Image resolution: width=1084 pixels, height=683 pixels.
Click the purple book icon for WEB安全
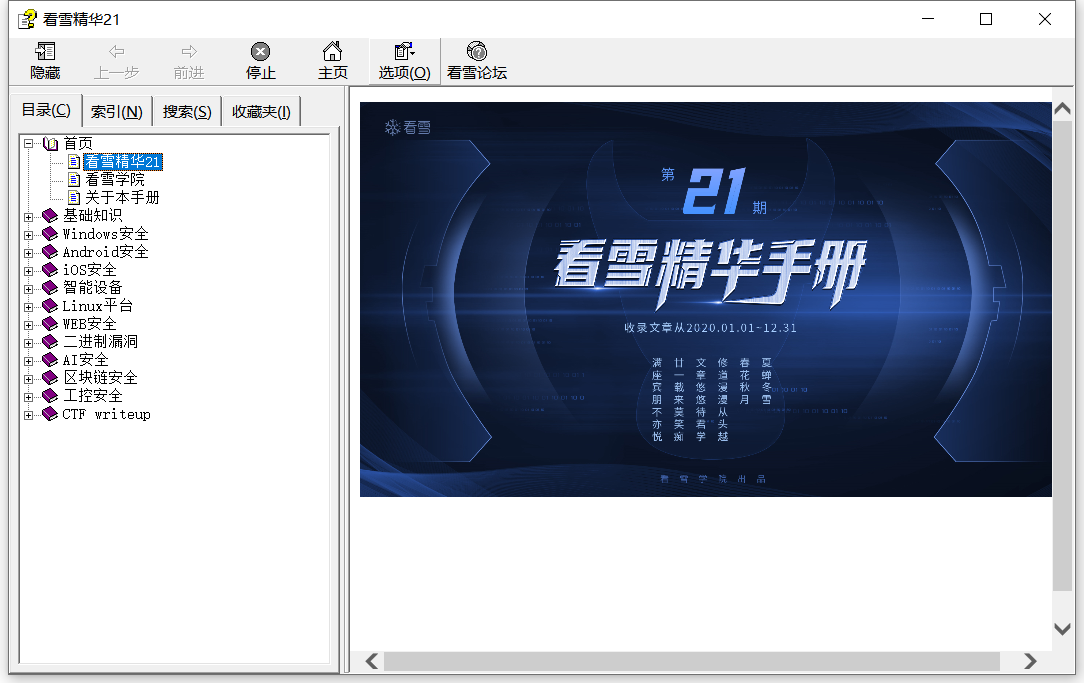pos(50,324)
